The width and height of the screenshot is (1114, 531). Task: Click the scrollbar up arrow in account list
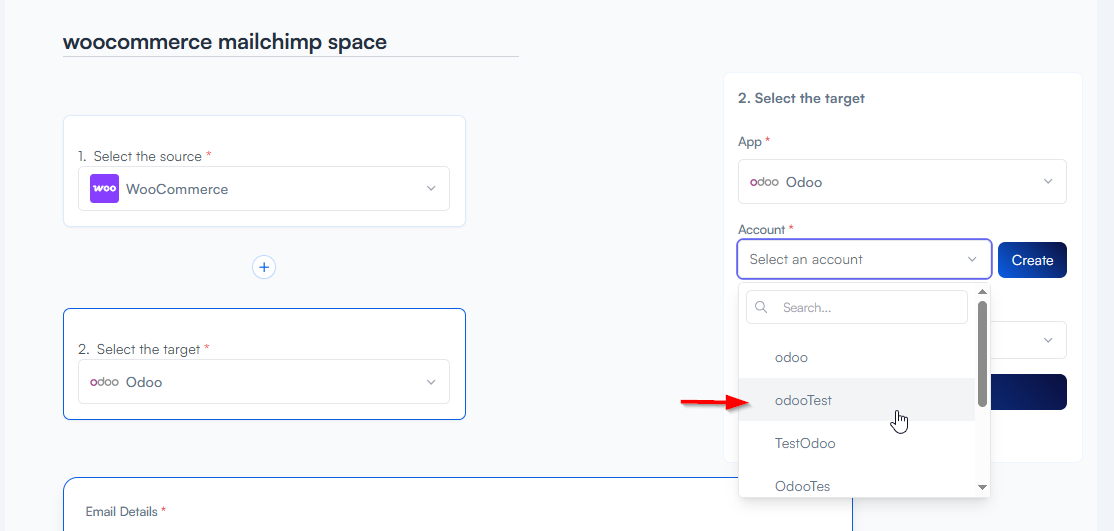tap(982, 292)
